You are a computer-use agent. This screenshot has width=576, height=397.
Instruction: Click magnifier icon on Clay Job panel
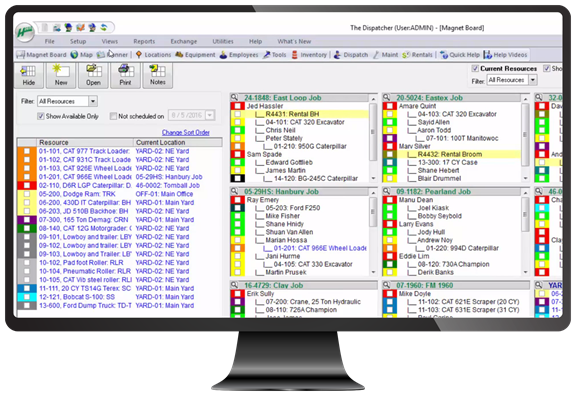[x=234, y=285]
